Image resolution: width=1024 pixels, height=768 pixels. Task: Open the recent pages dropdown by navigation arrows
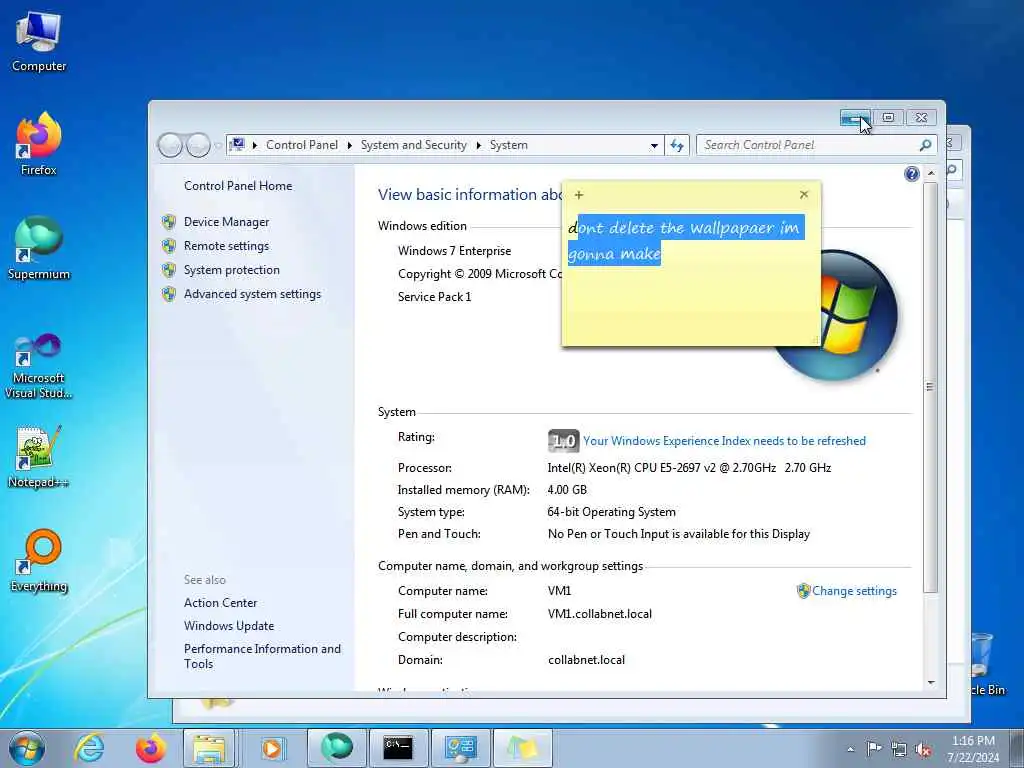(217, 146)
